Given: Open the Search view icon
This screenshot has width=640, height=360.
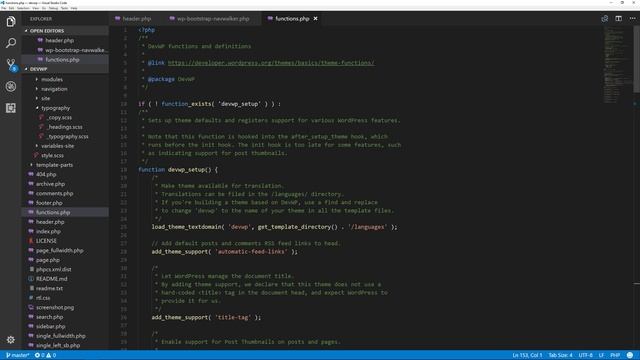Looking at the screenshot, I should click(11, 43).
